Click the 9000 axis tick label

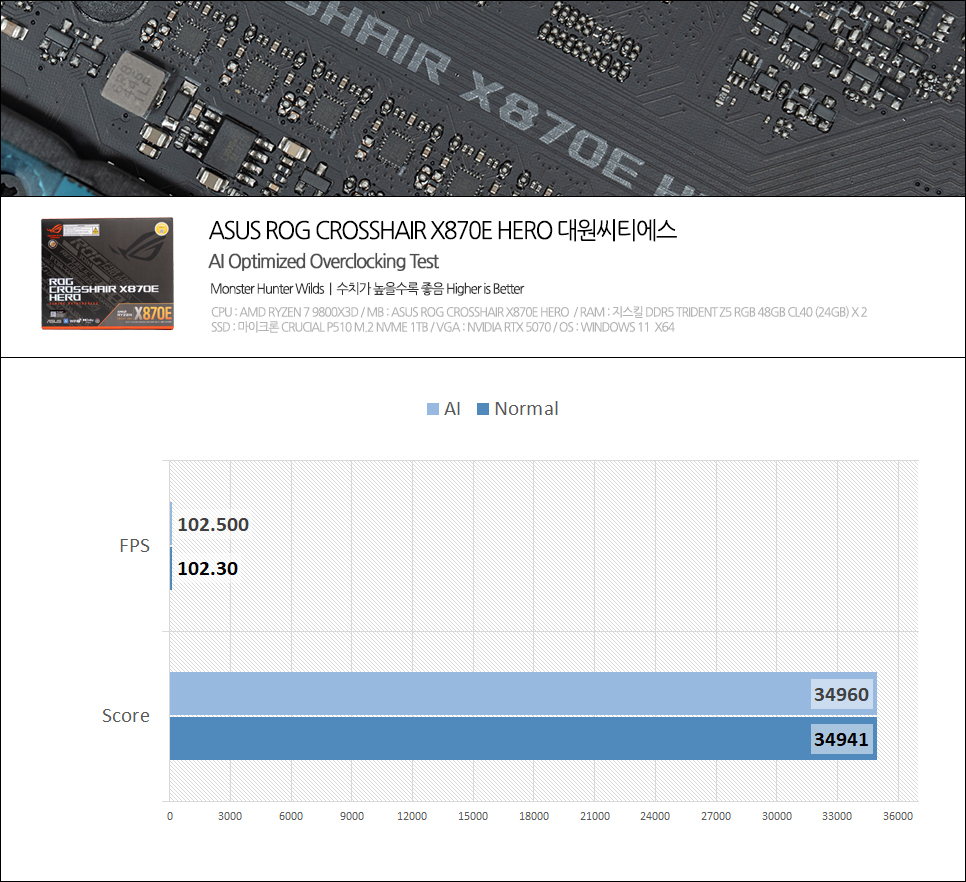click(x=352, y=816)
